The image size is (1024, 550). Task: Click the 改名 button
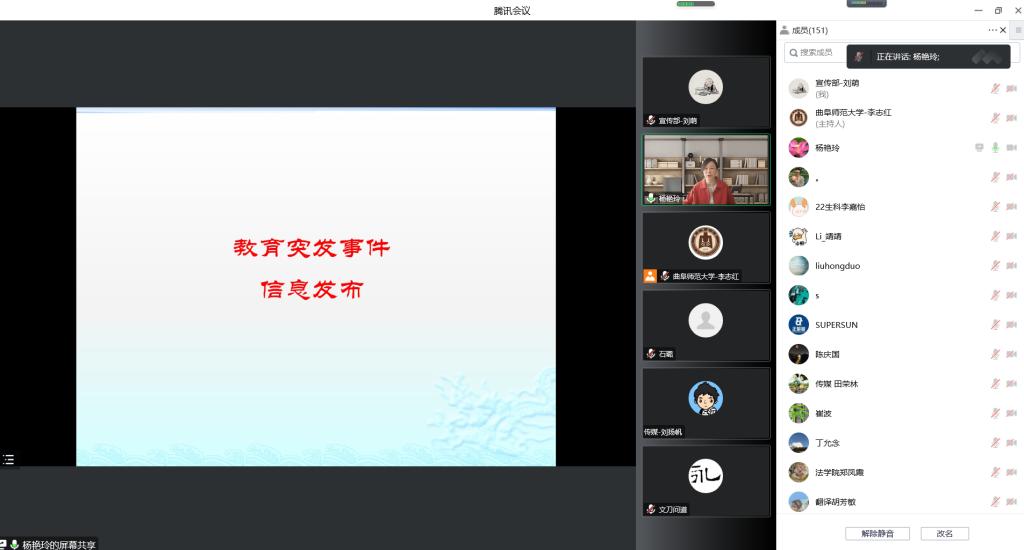(x=944, y=533)
